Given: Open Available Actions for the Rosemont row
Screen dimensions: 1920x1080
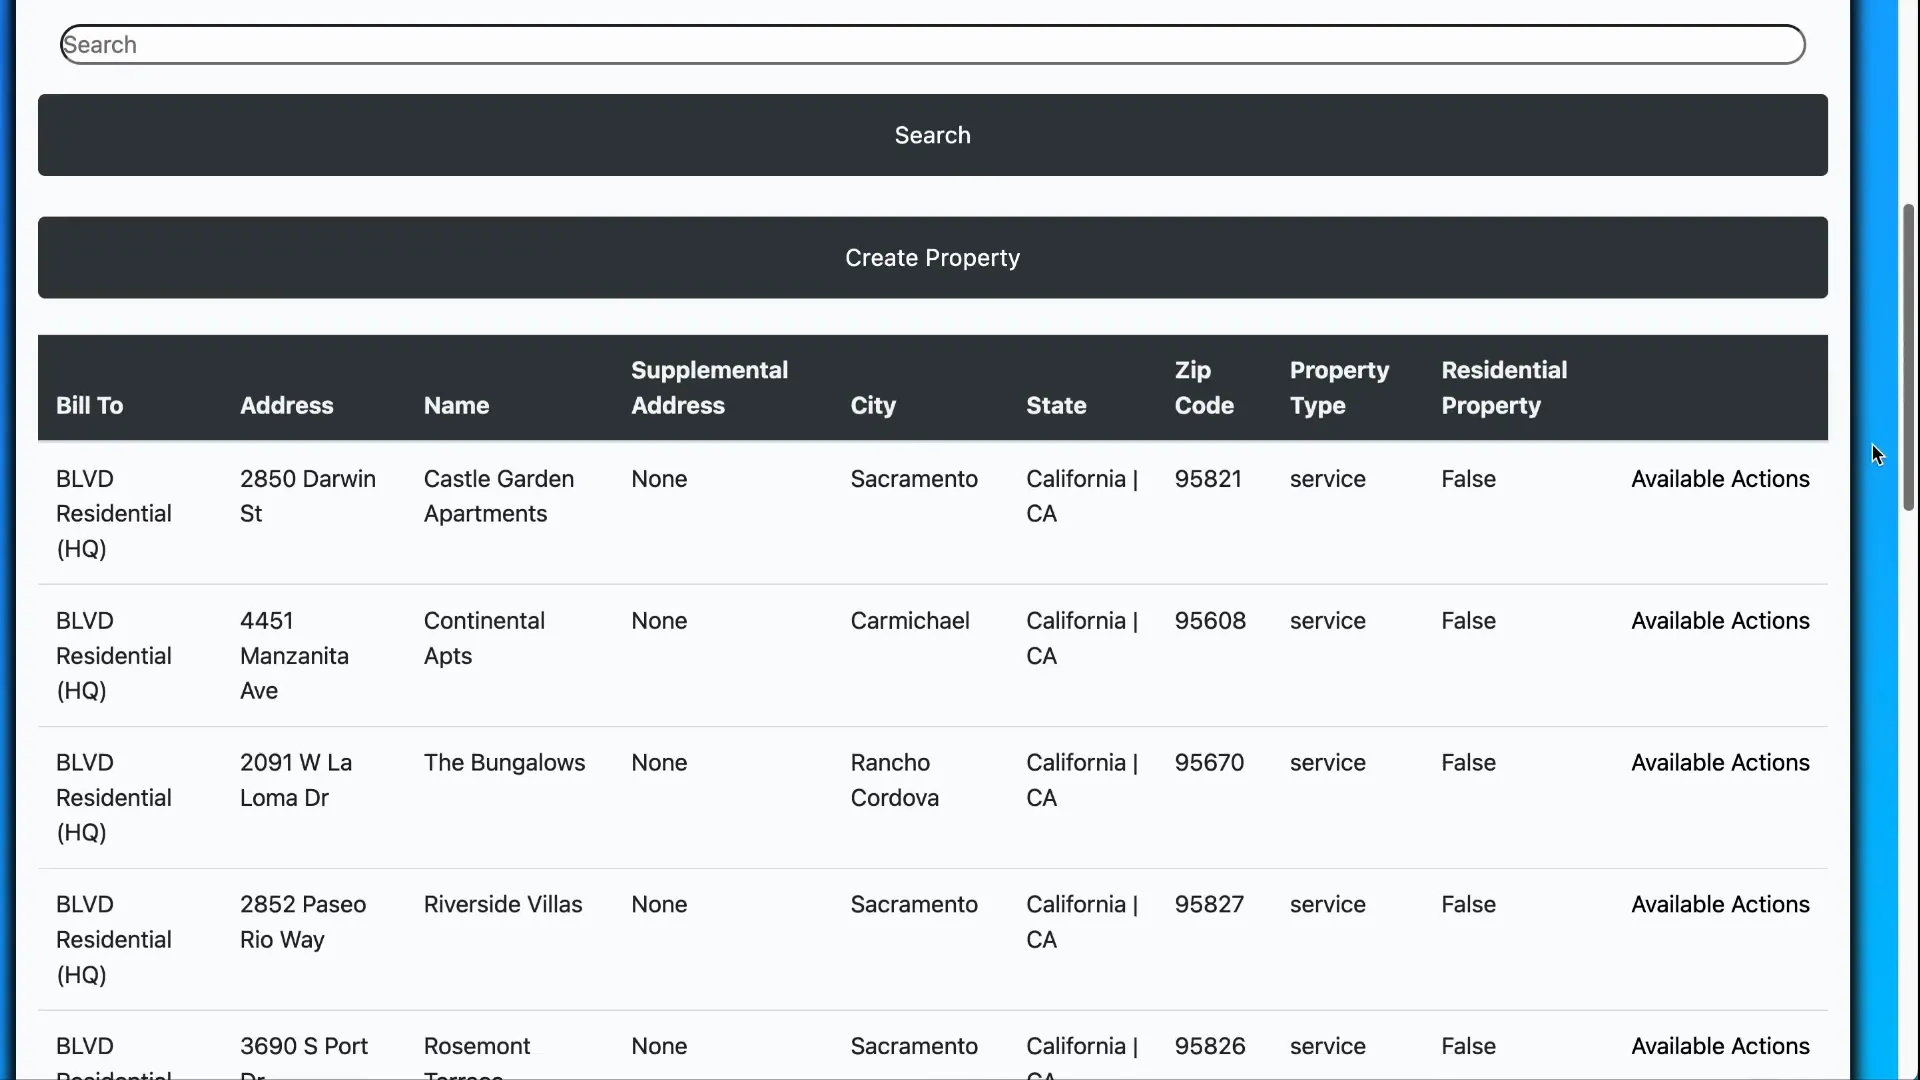Looking at the screenshot, I should [x=1720, y=1046].
